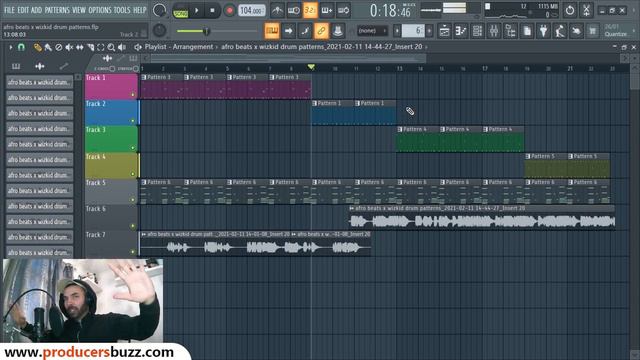Toggle wait for input before recording
Viewport: 640px width, 360px height.
[294, 11]
